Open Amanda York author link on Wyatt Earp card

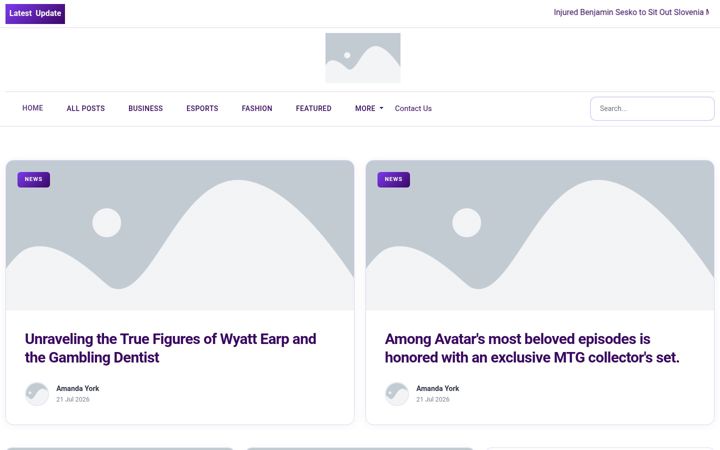(78, 388)
